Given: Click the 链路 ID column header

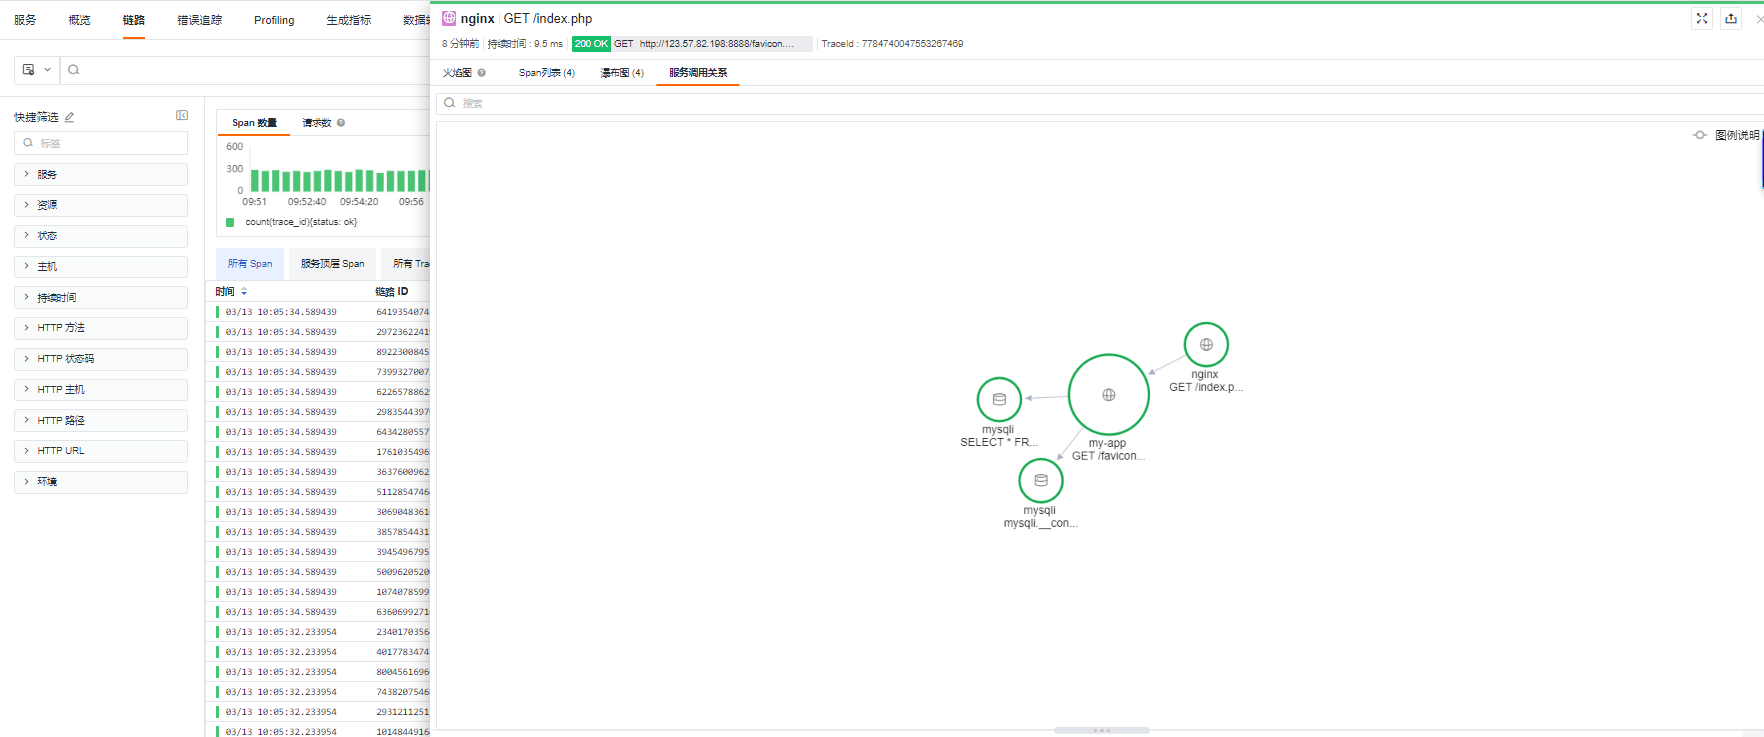Looking at the screenshot, I should [392, 292].
